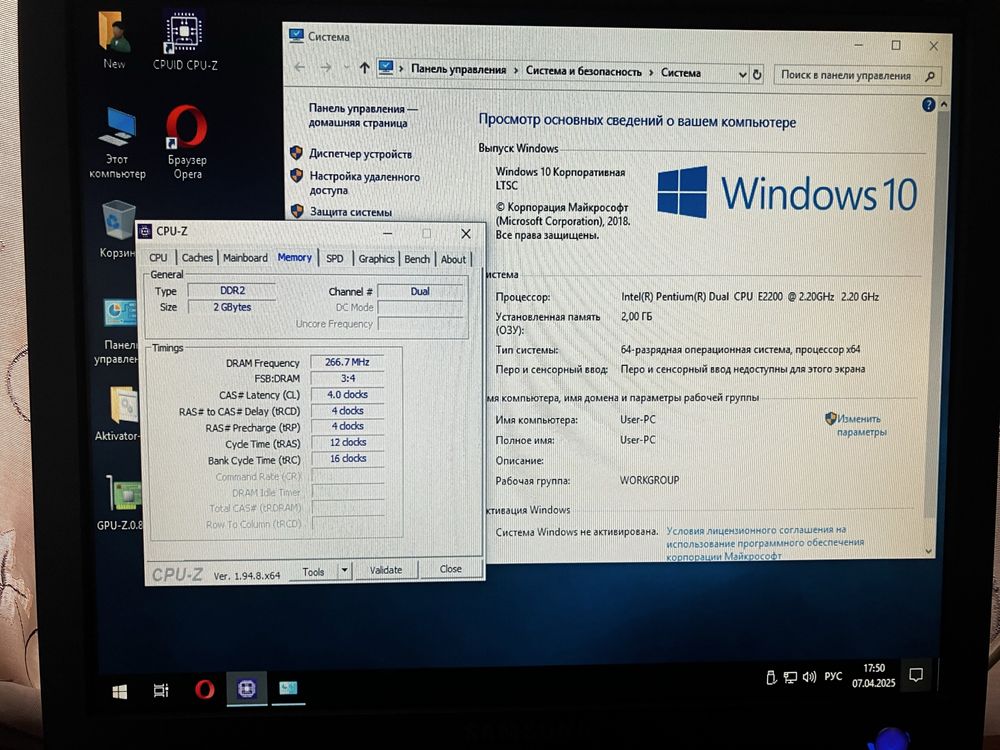Click the network icon in the tray
1000x750 pixels.
(x=790, y=677)
